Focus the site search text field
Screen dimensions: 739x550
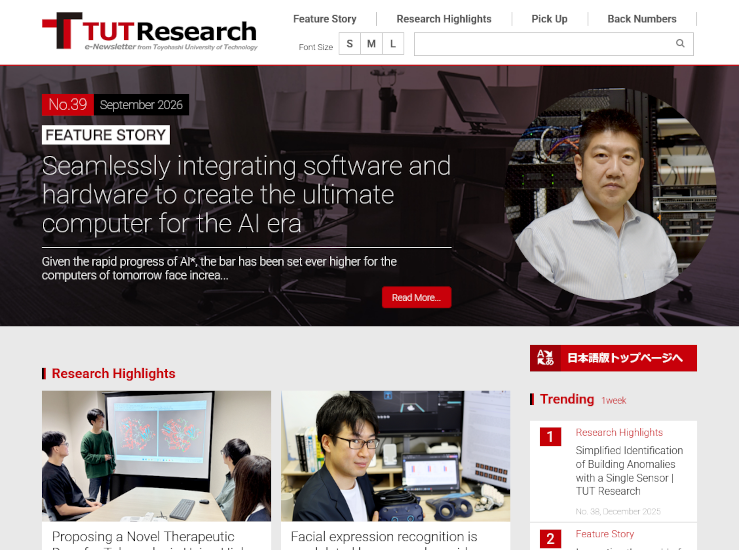click(544, 44)
